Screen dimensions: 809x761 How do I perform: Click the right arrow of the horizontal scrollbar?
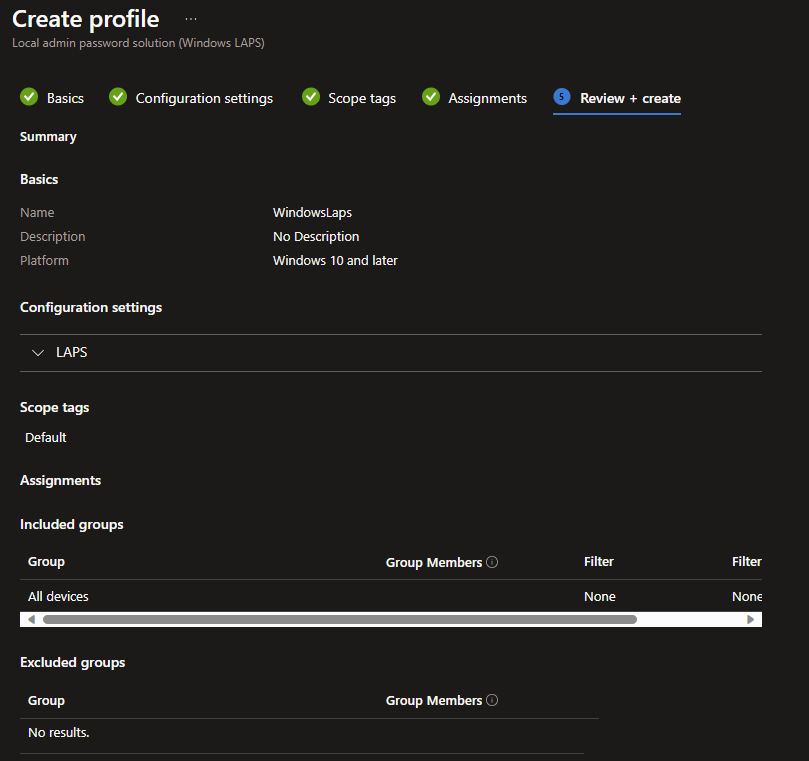click(751, 619)
